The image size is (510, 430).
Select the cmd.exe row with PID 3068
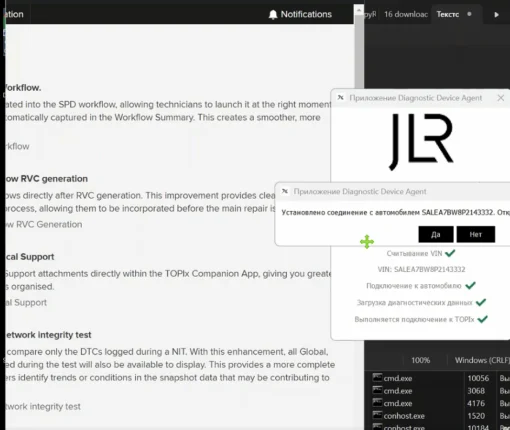[x=440, y=391]
